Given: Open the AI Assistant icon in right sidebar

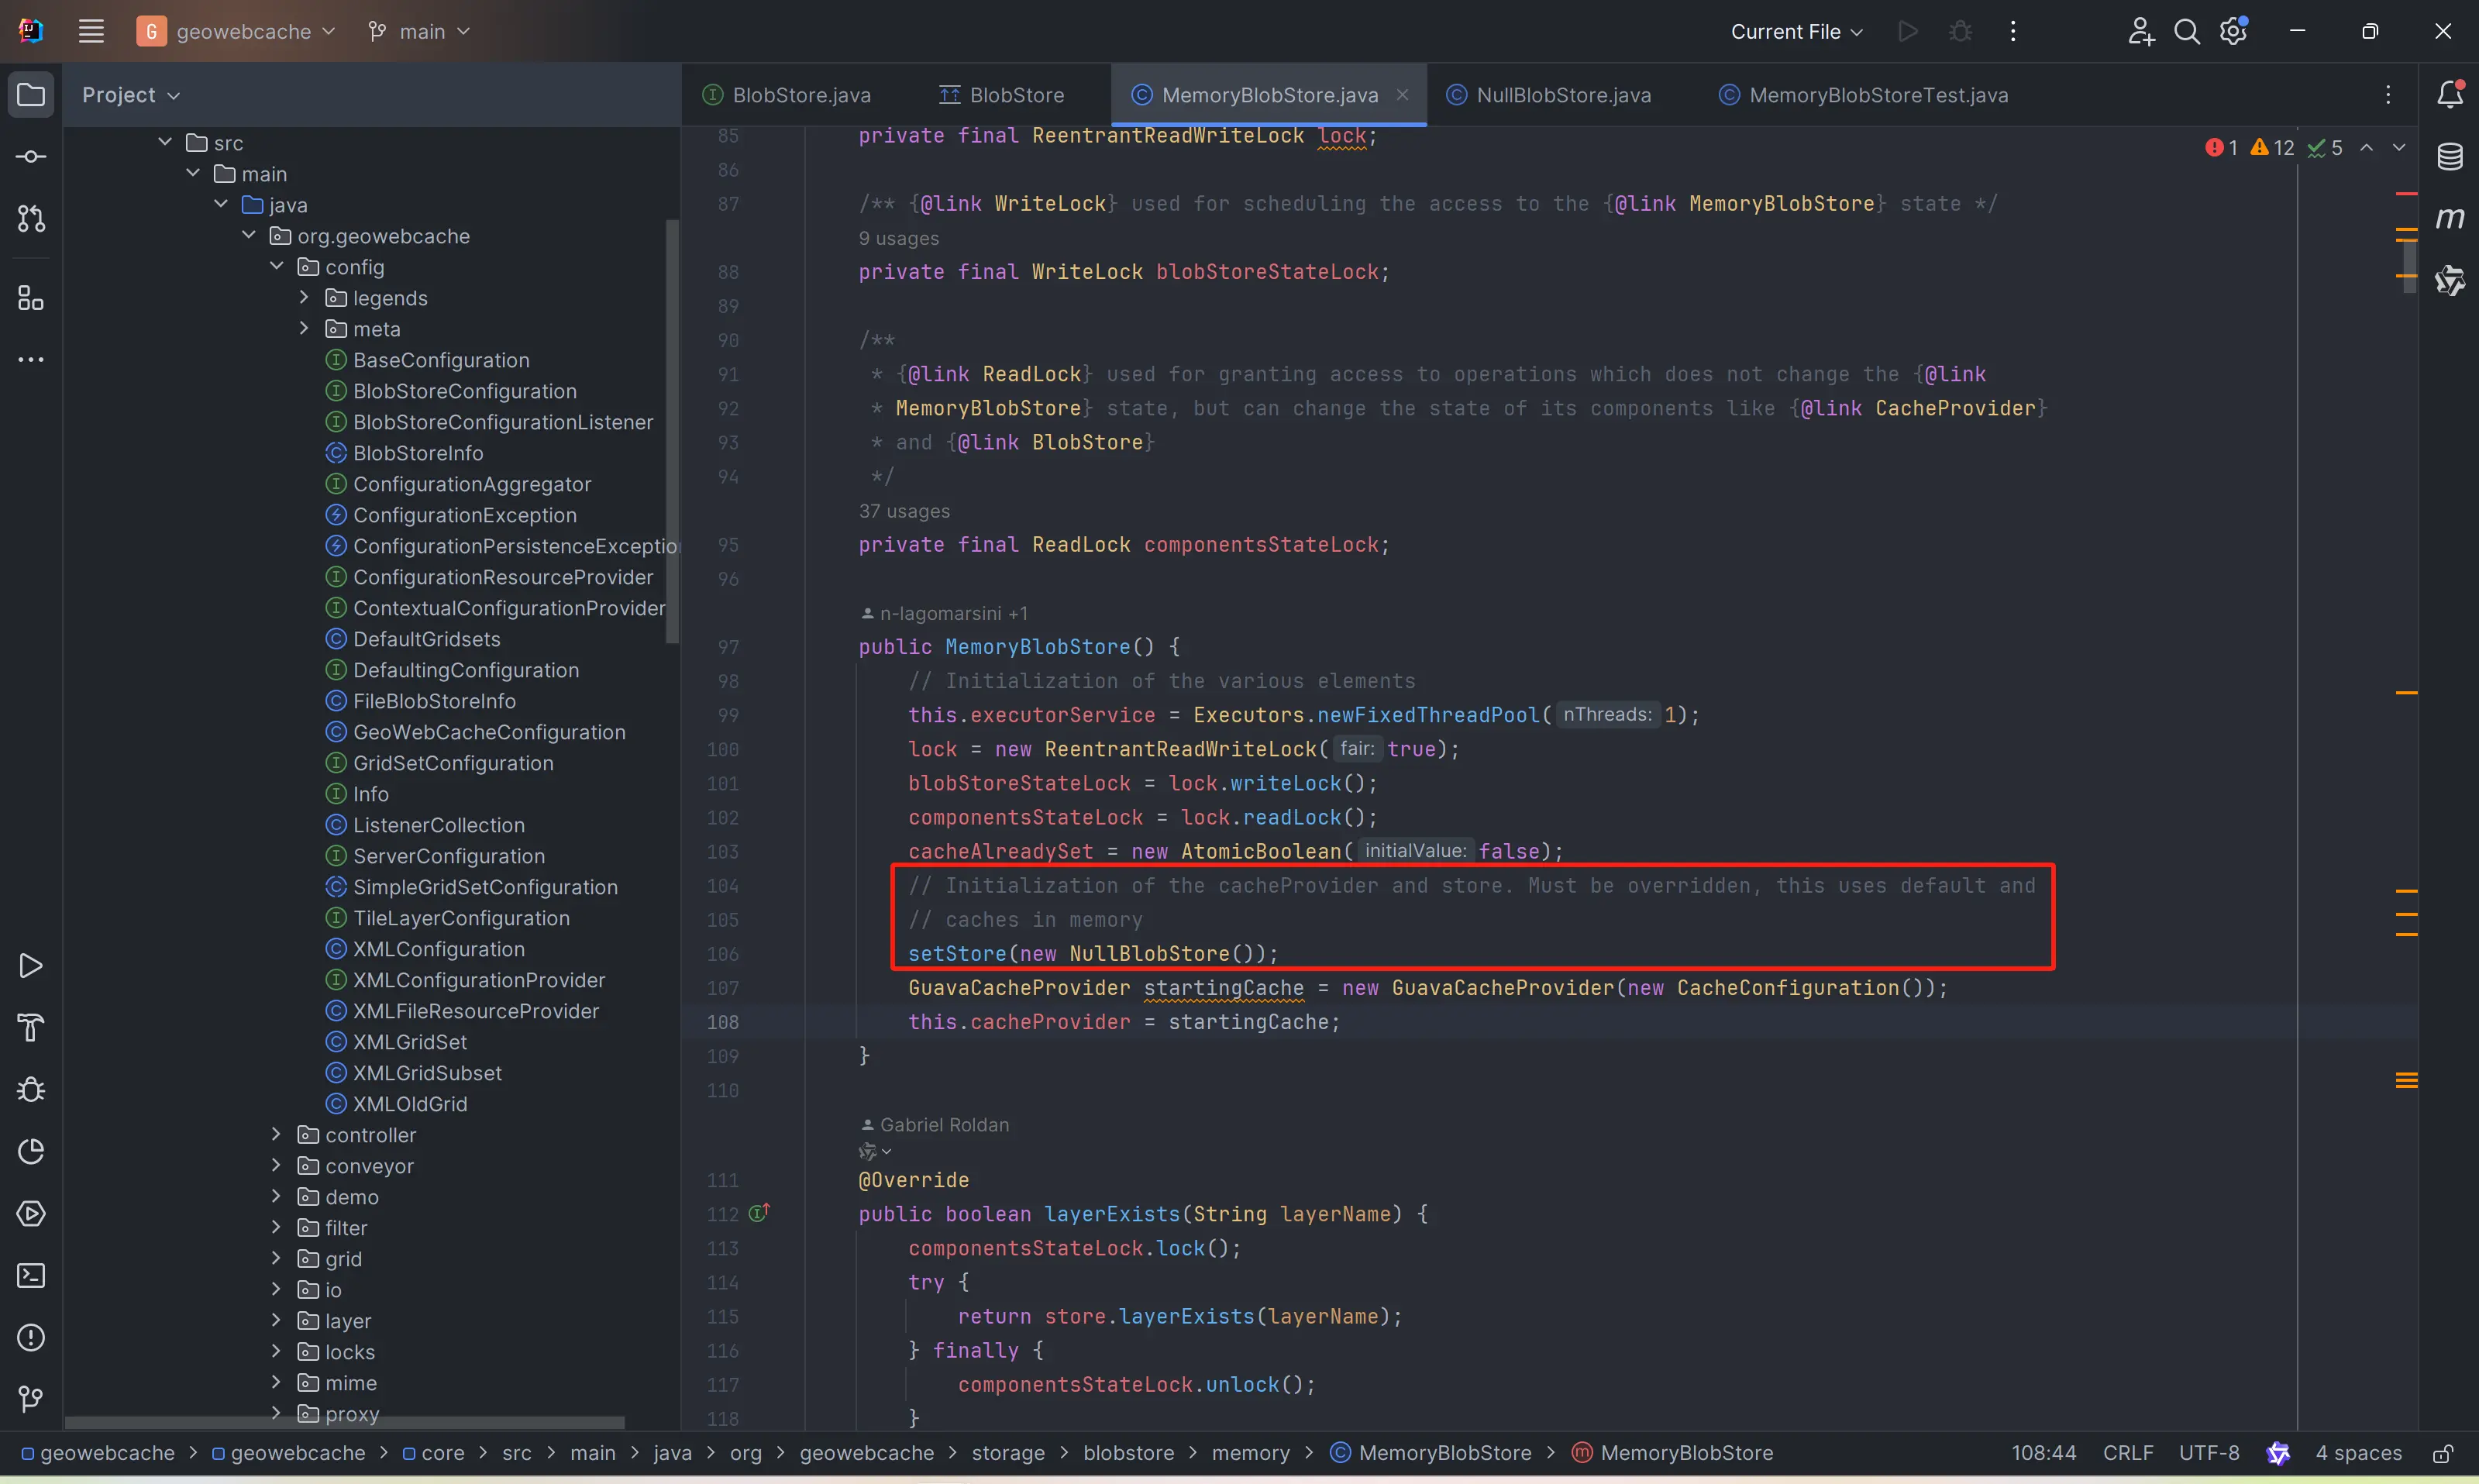Looking at the screenshot, I should pyautogui.click(x=2450, y=281).
